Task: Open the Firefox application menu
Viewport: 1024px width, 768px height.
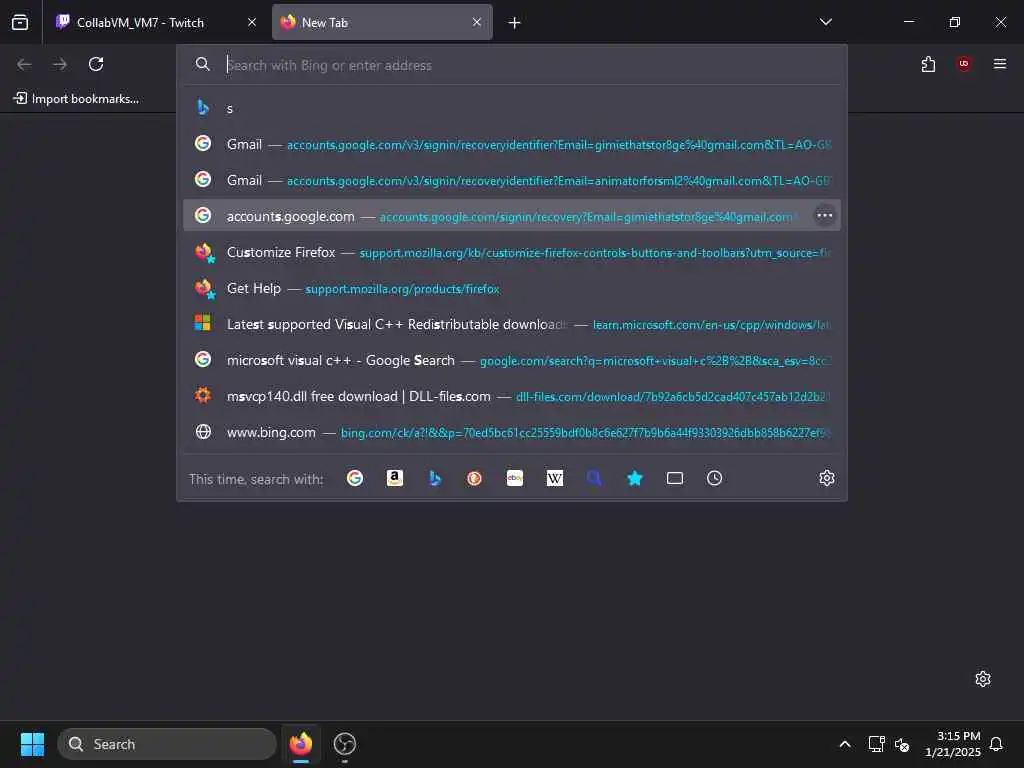Action: [1000, 64]
